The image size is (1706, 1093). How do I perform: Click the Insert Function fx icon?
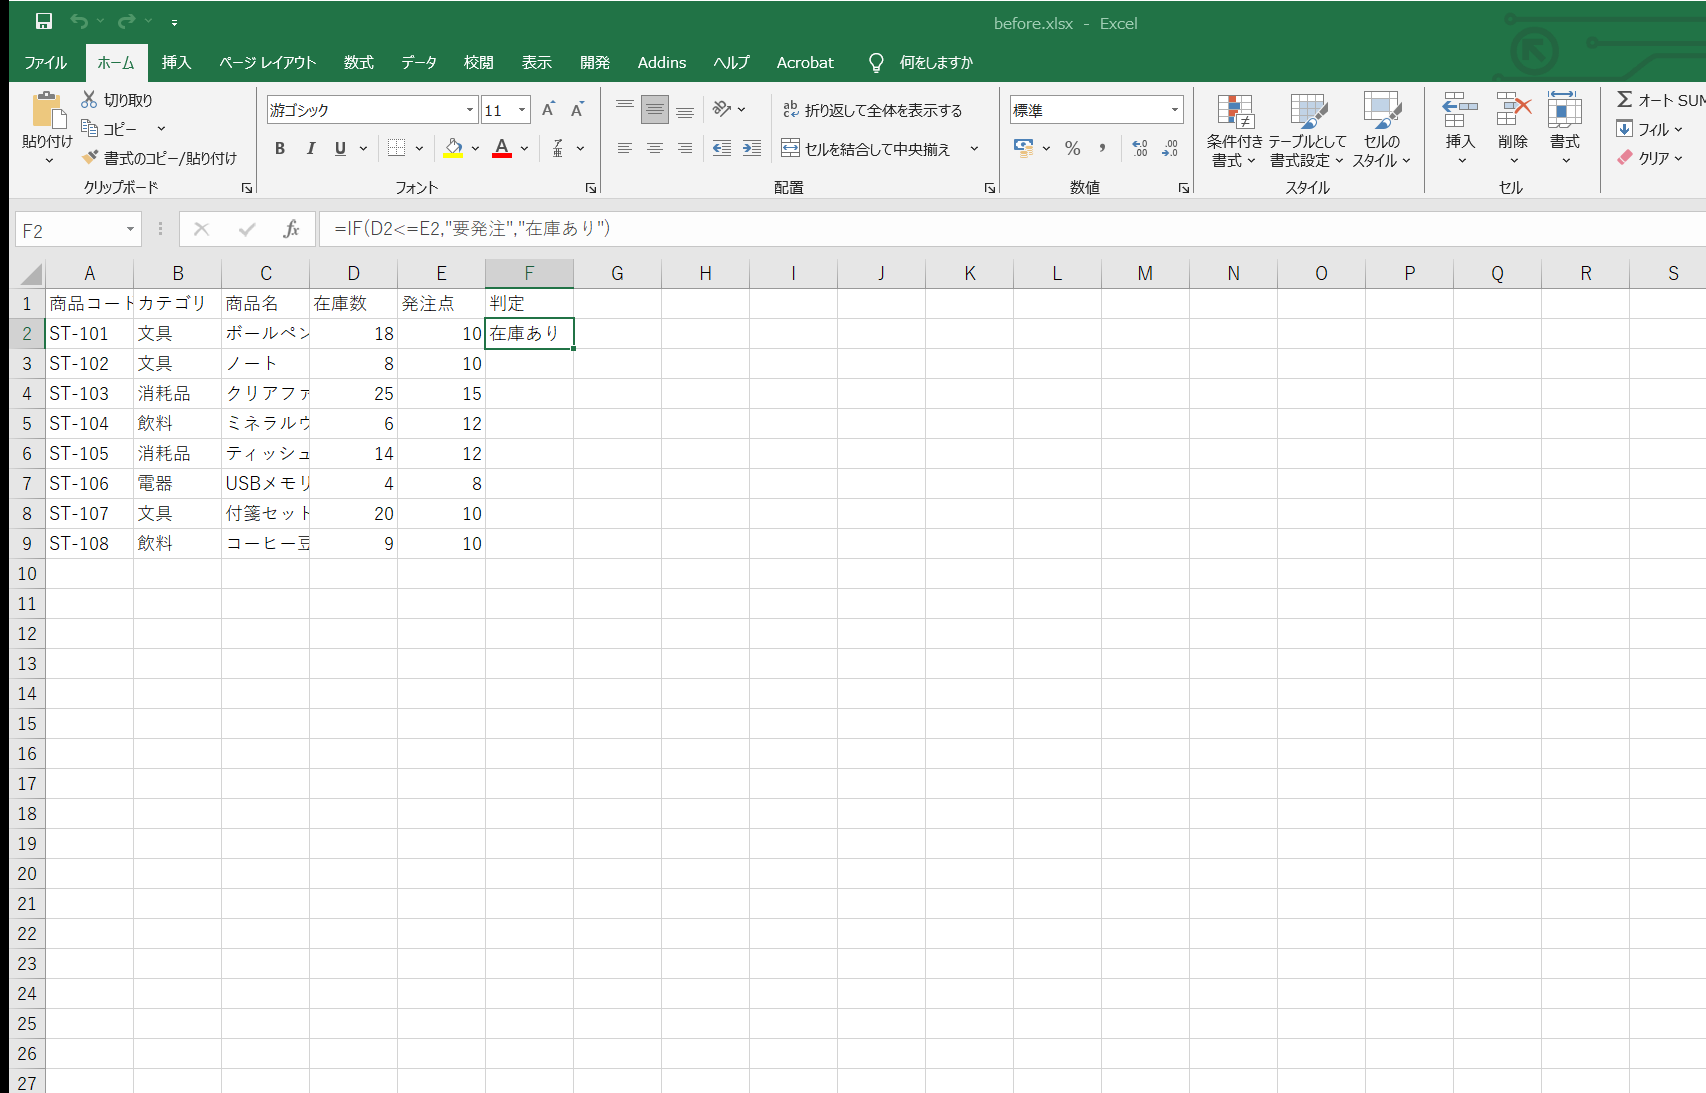291,229
